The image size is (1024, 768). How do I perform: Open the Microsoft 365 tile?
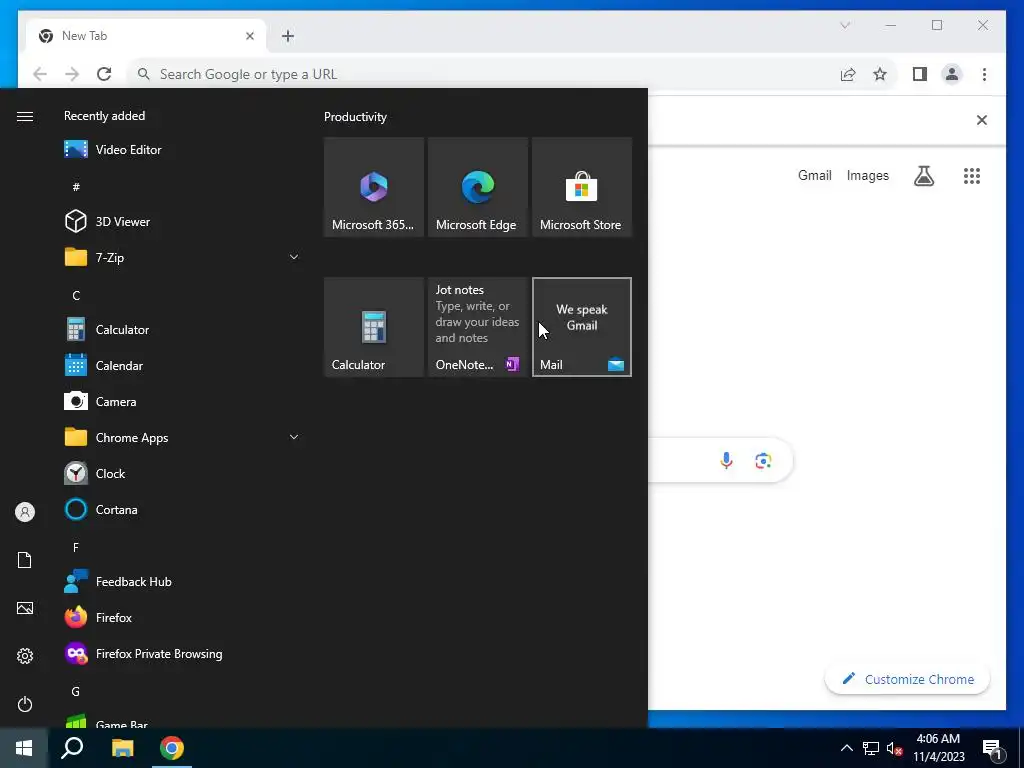pos(374,187)
